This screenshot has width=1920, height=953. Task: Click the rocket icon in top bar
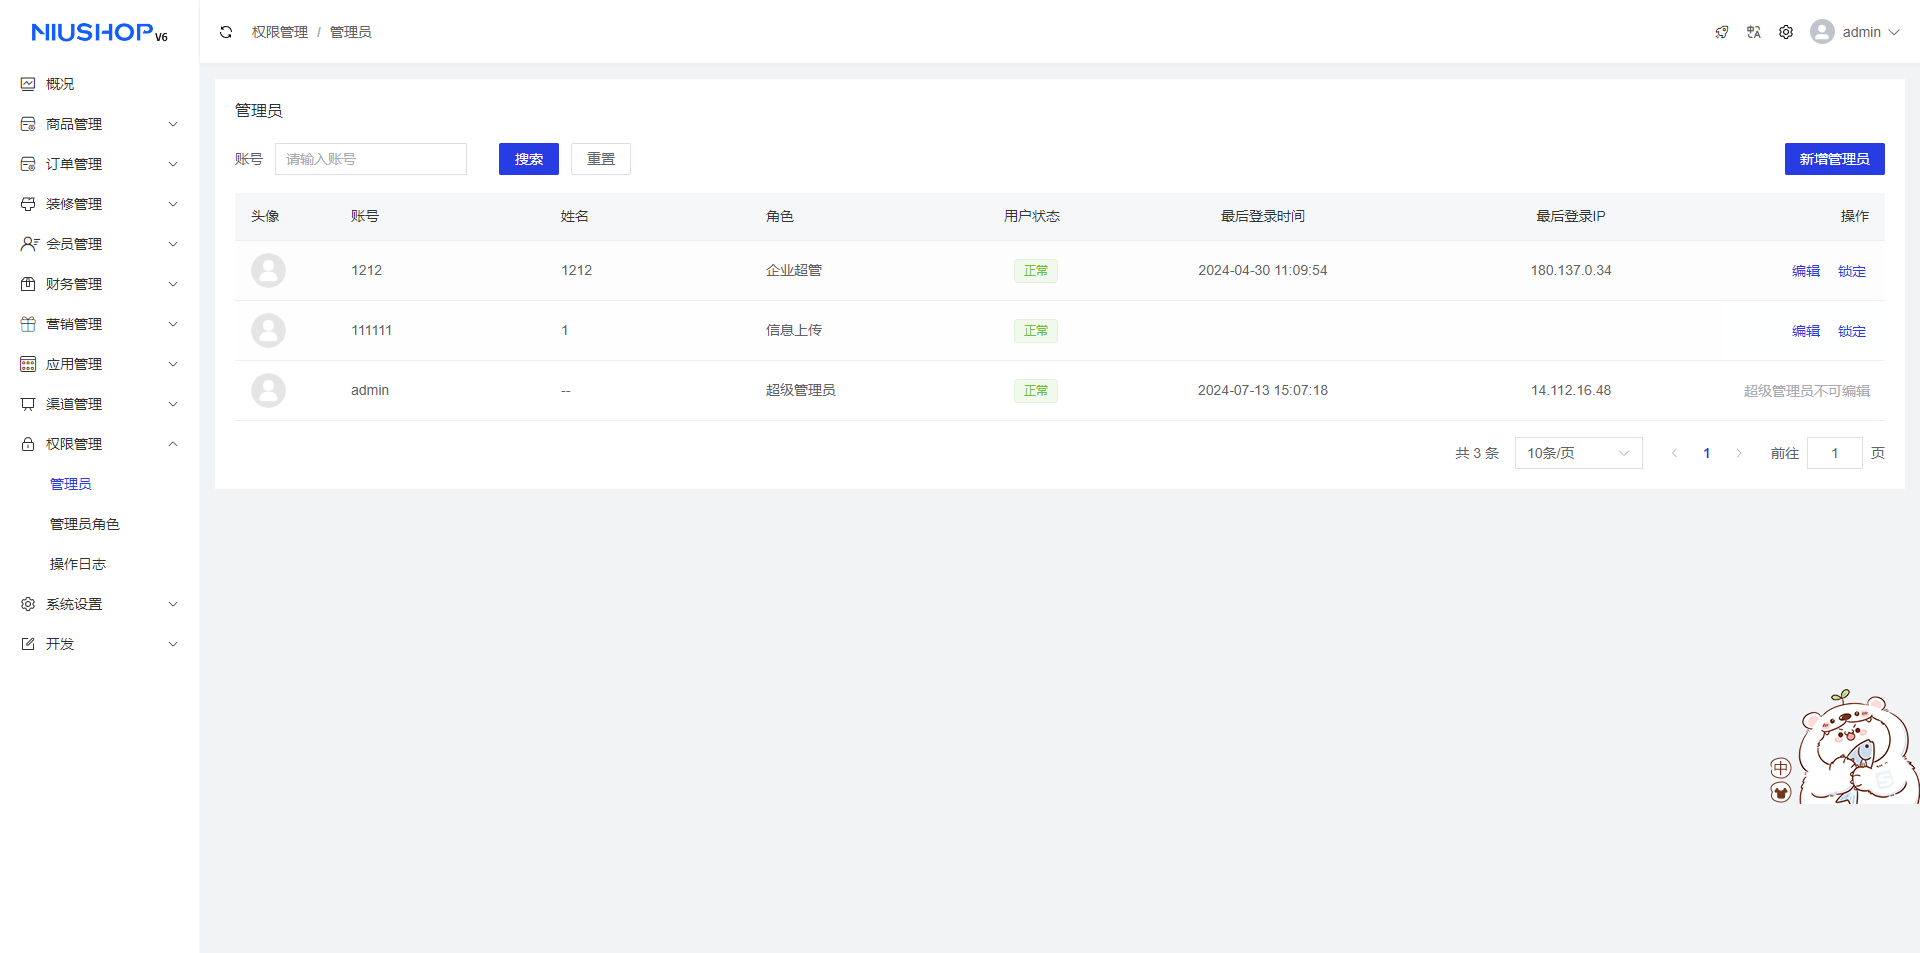(1722, 32)
